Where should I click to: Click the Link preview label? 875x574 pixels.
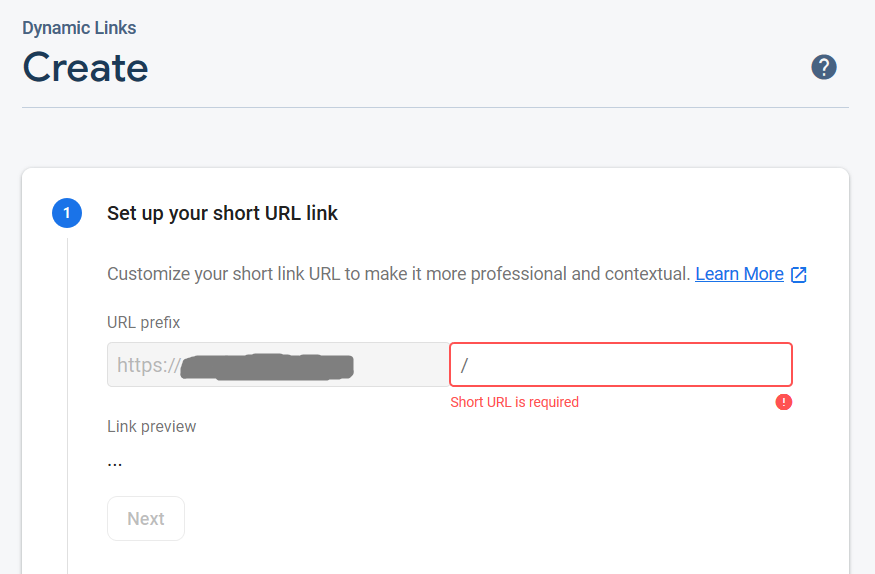[152, 426]
